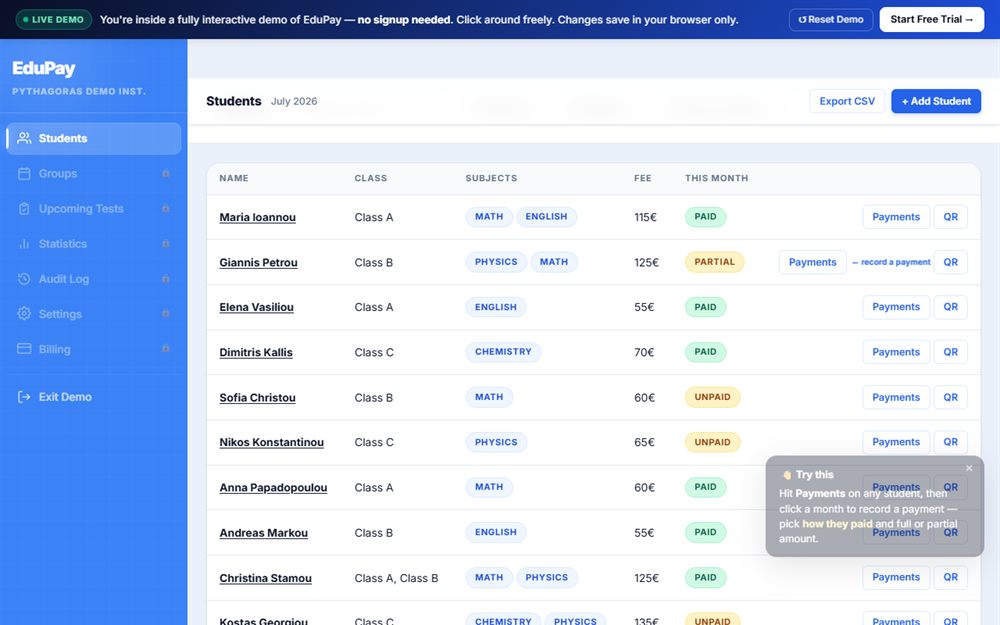
Task: Click the Export CSV button
Action: 846,101
